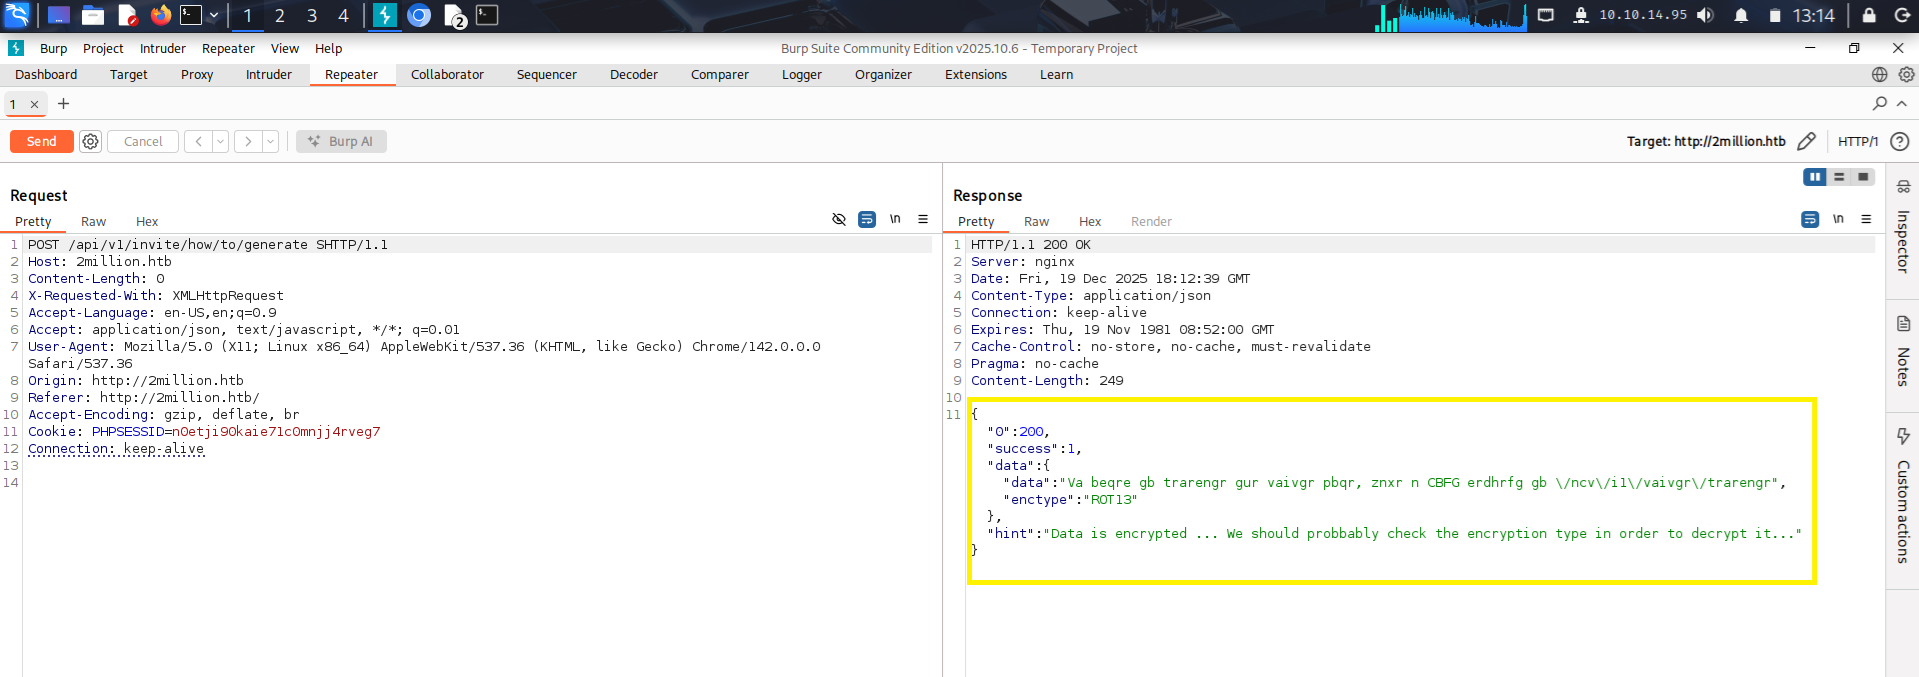Open Request panel hamburger options menu
This screenshot has height=677, width=1919.
tap(923, 219)
